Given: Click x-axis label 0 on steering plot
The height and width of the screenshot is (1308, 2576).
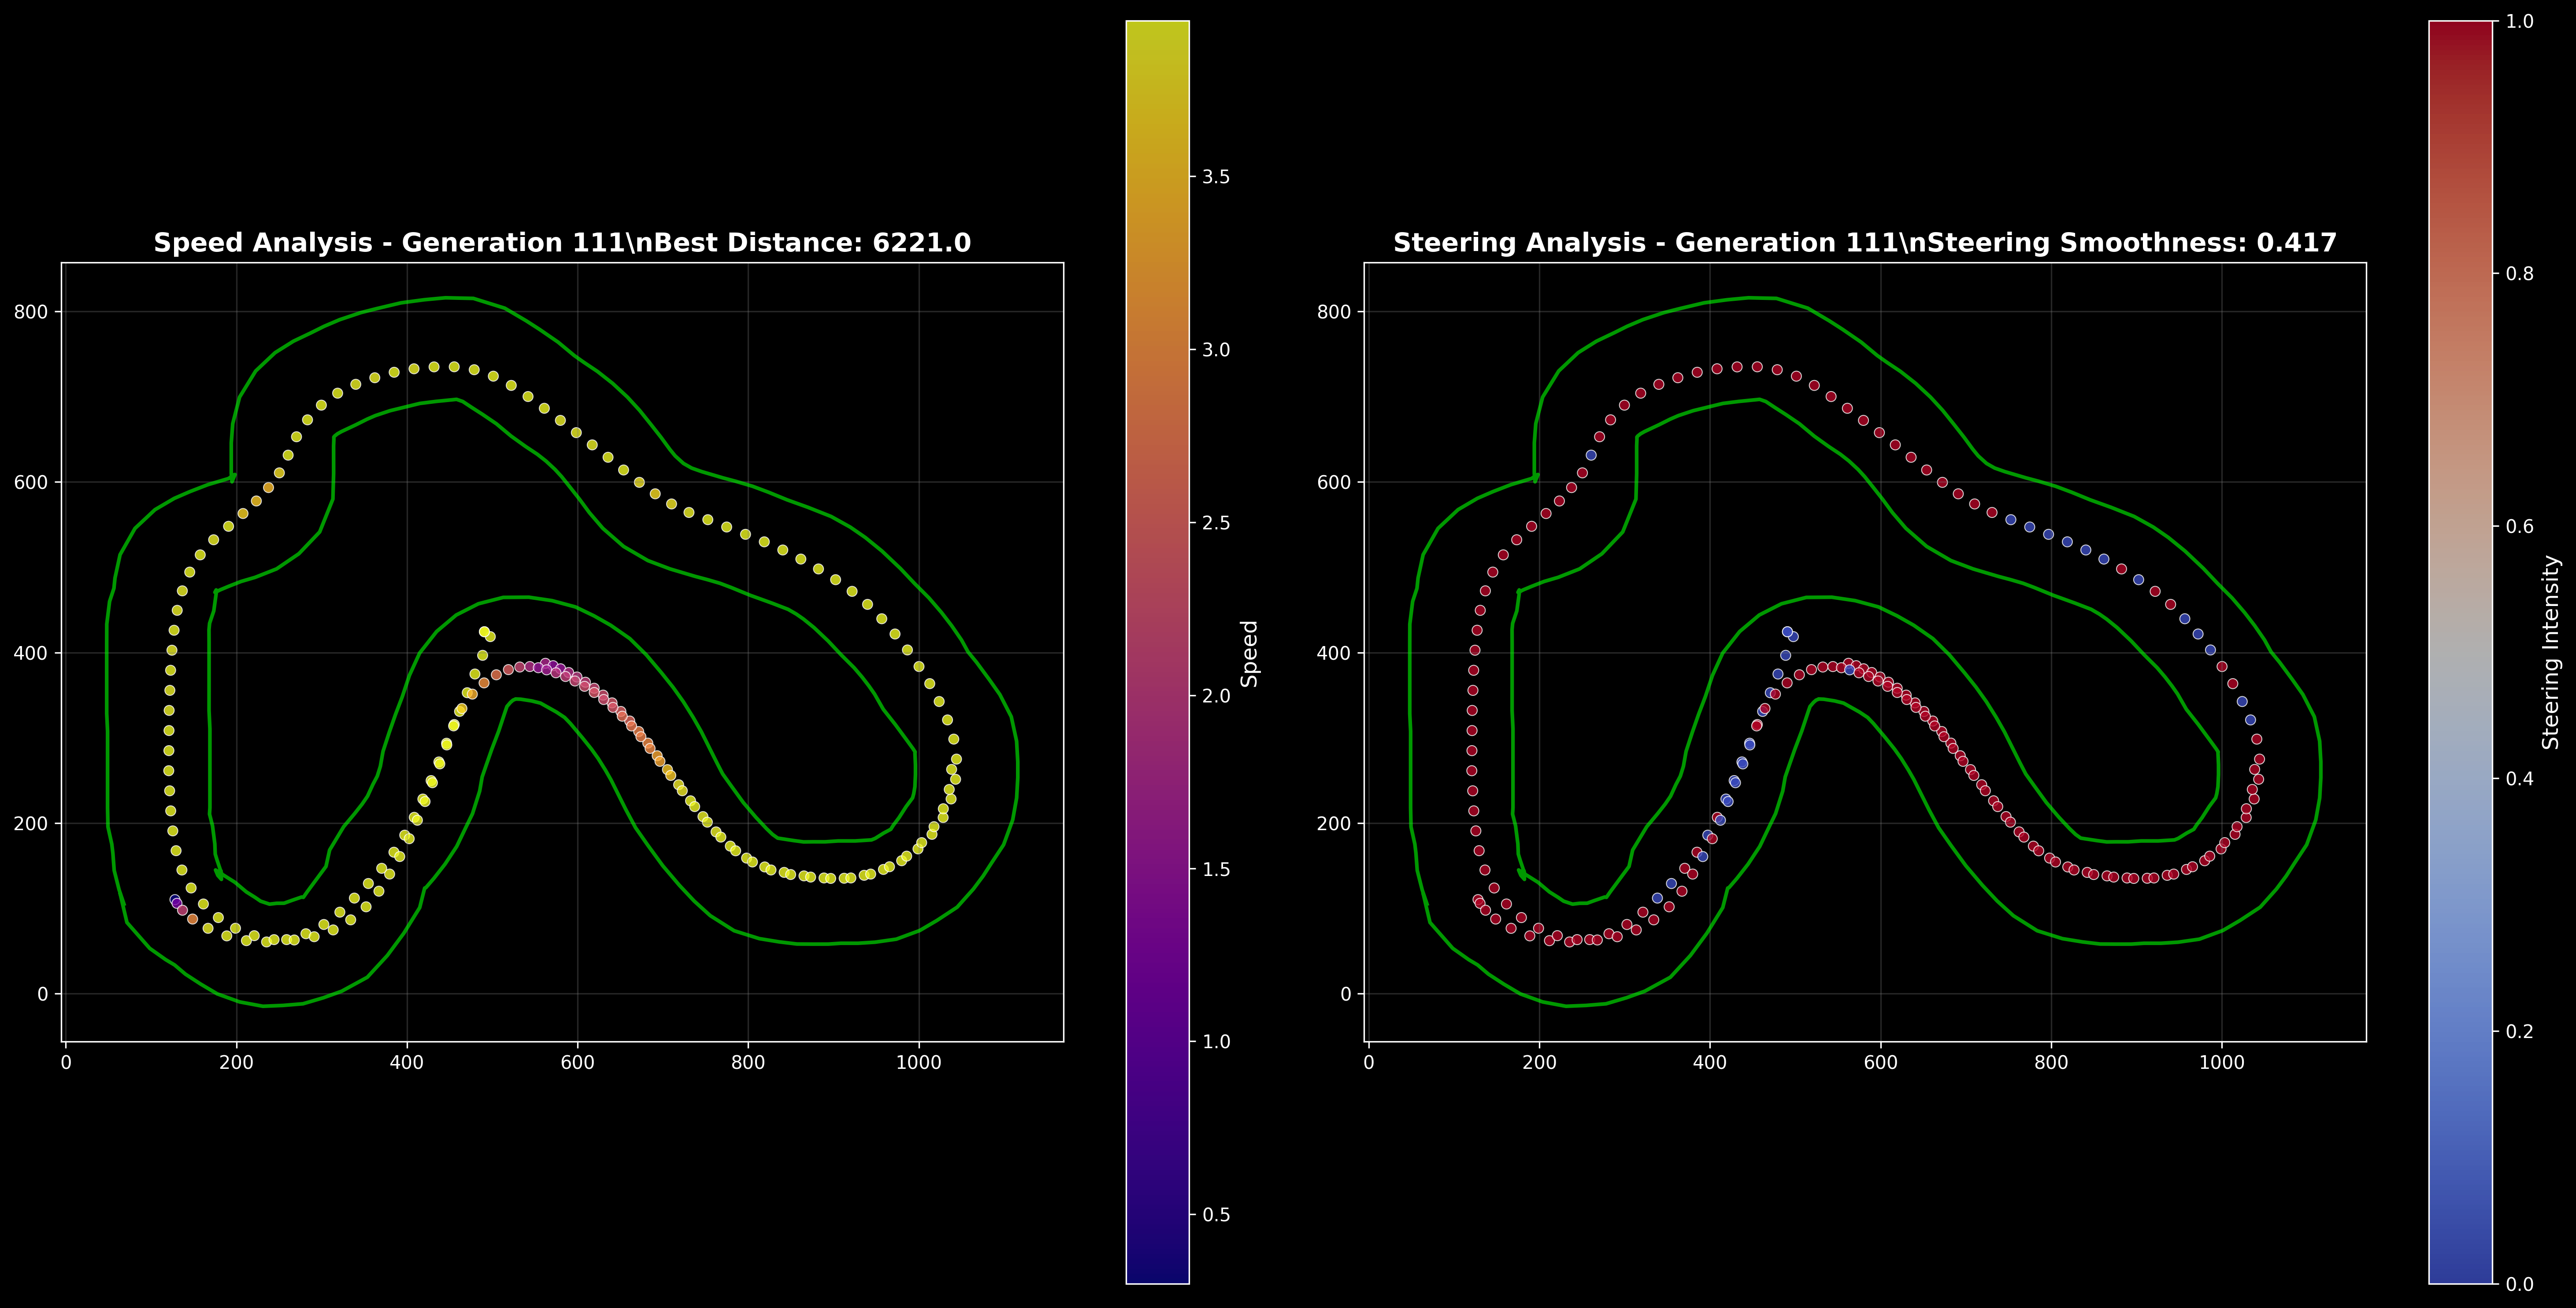Looking at the screenshot, I should coord(1369,1063).
